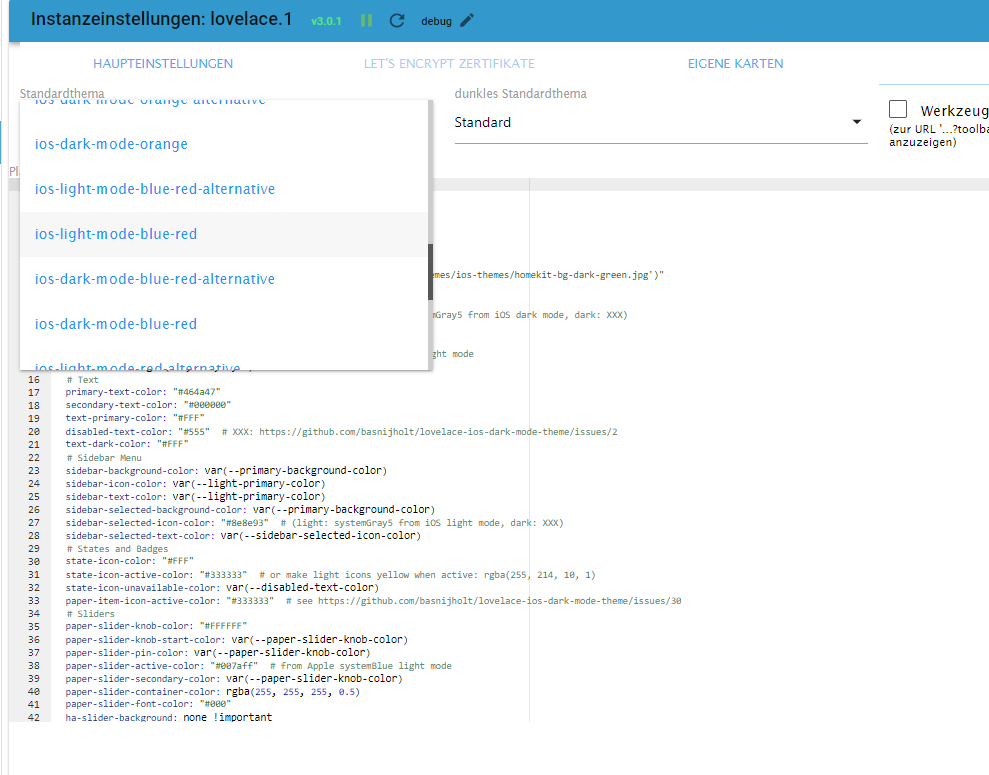Pause the lovelace.1 instance
This screenshot has height=775, width=989.
tap(367, 20)
